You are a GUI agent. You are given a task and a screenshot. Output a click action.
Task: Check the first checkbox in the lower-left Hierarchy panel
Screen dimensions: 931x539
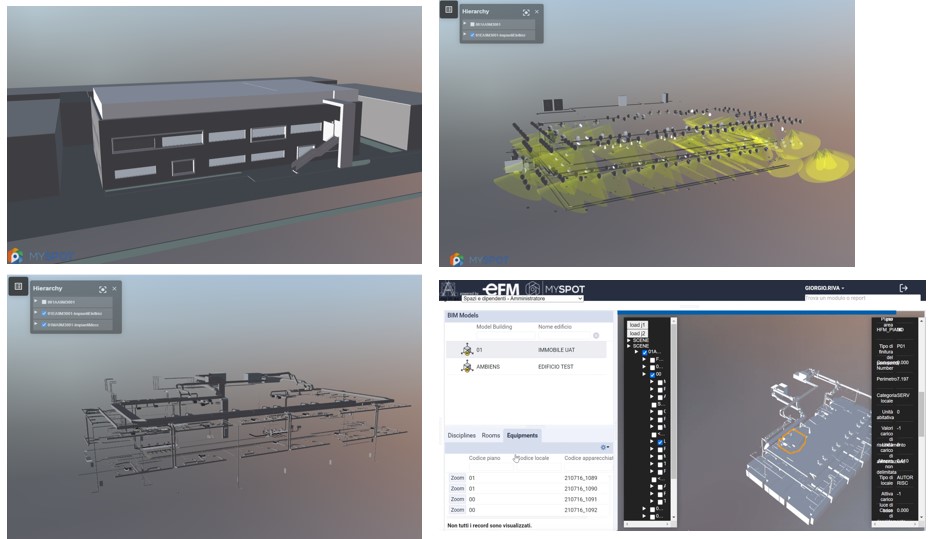46,301
